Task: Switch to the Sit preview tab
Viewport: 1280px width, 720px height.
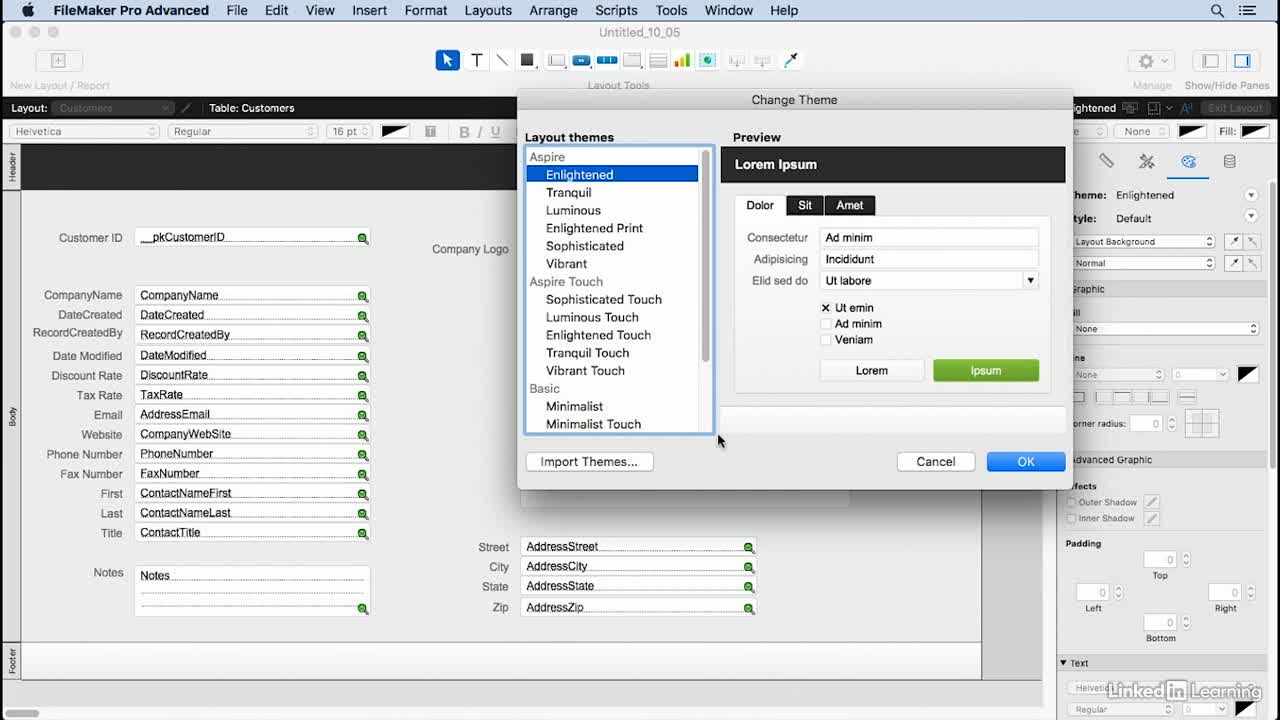Action: pyautogui.click(x=805, y=205)
